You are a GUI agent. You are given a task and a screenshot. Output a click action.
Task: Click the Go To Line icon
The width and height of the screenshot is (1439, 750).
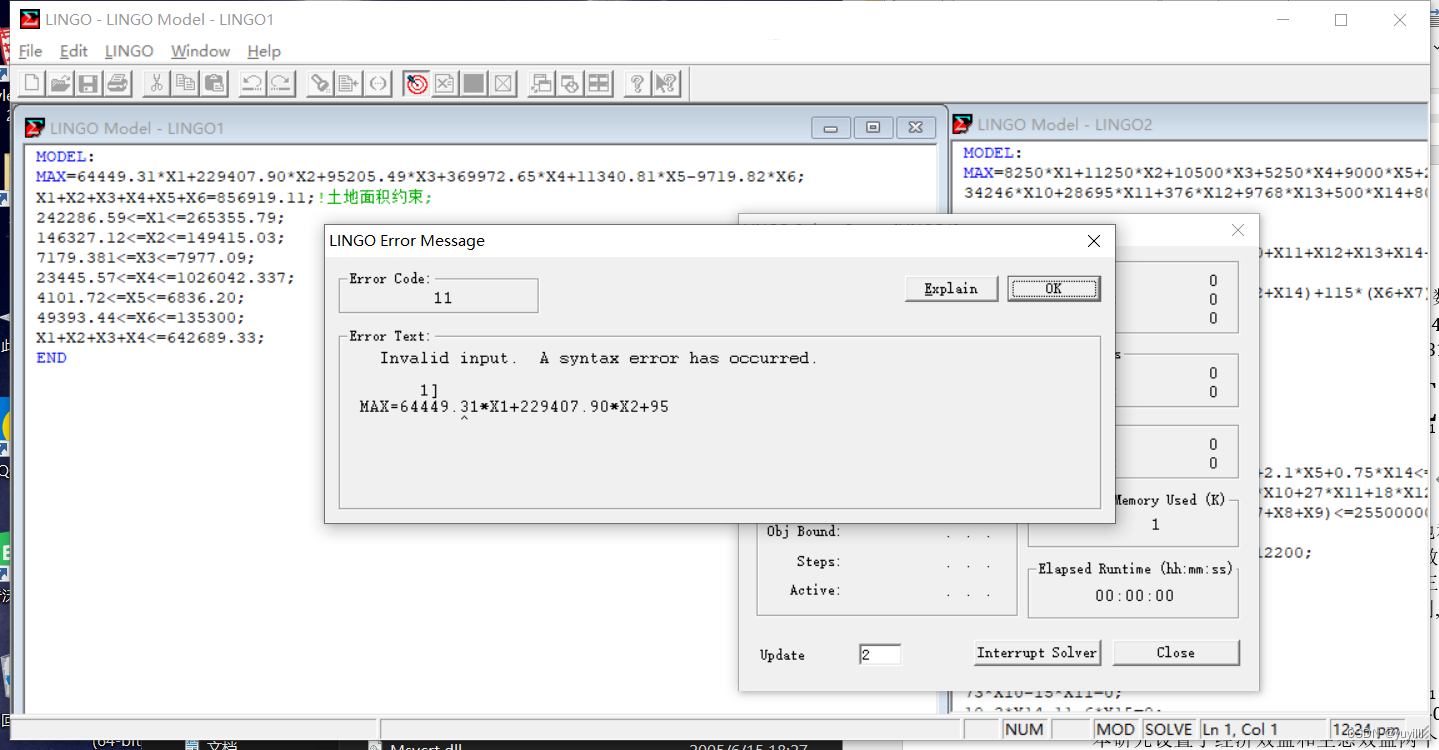tap(349, 83)
